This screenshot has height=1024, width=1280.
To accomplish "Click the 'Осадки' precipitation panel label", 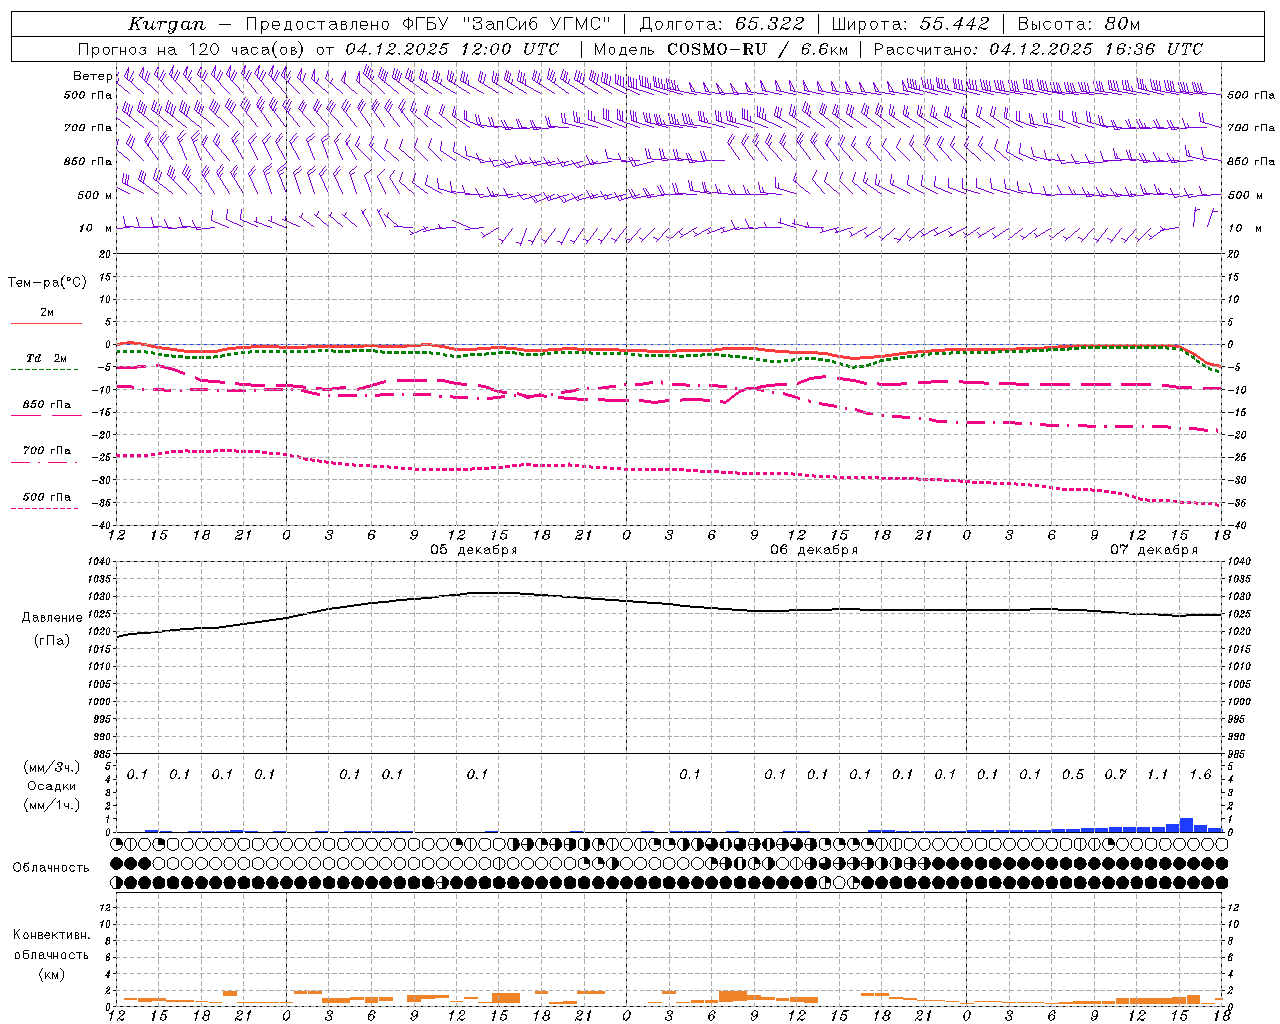I will (x=51, y=786).
